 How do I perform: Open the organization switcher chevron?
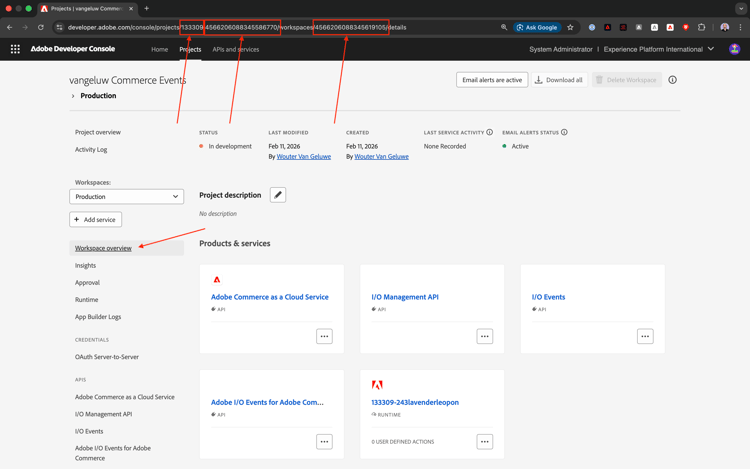click(x=711, y=49)
